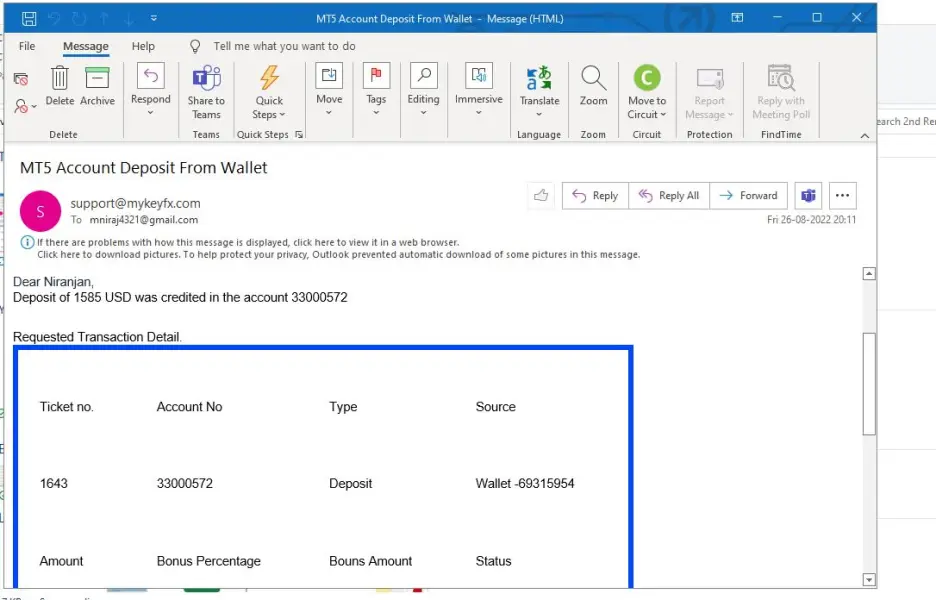Switch to the Help tab

click(143, 46)
